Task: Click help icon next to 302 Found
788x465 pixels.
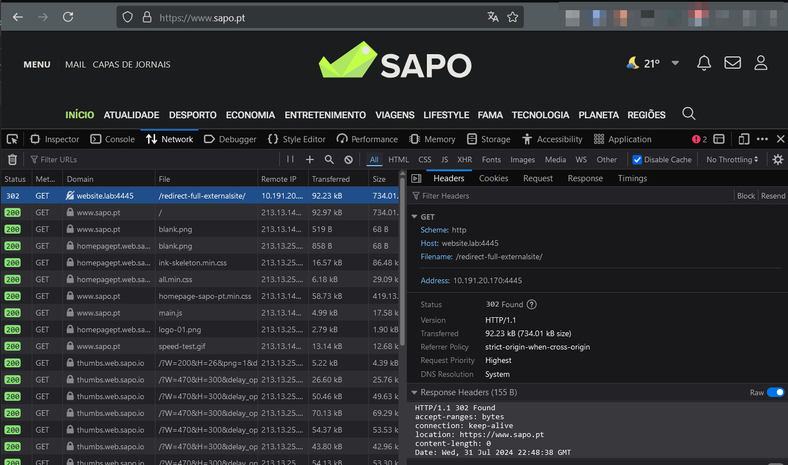Action: coord(531,304)
